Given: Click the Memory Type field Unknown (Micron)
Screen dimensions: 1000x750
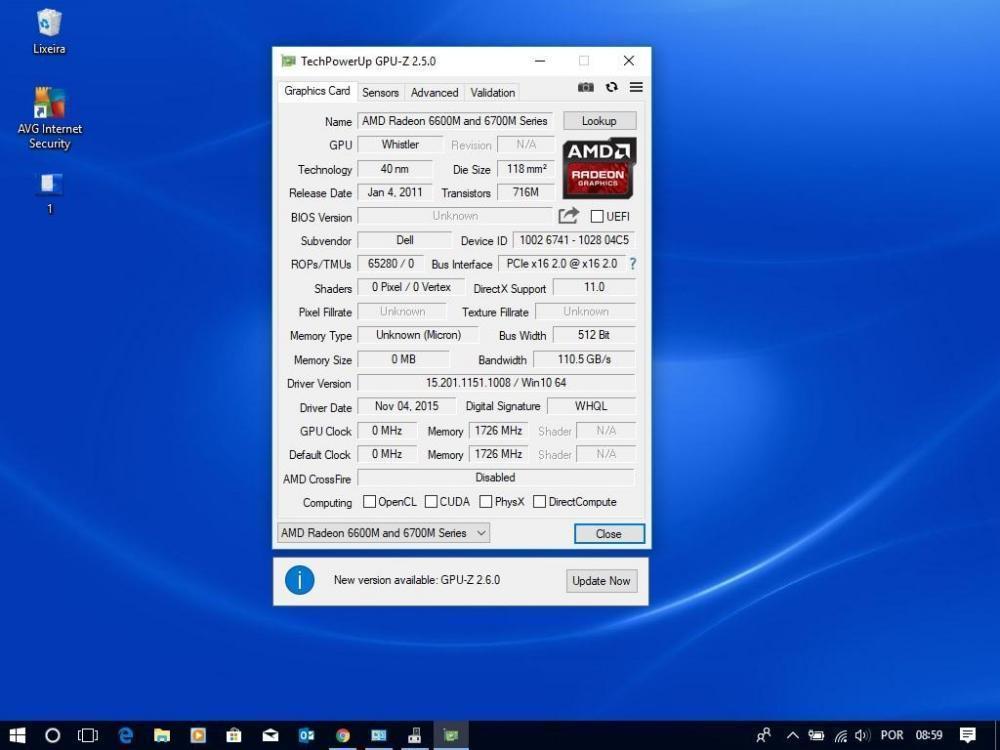Looking at the screenshot, I should coord(418,335).
